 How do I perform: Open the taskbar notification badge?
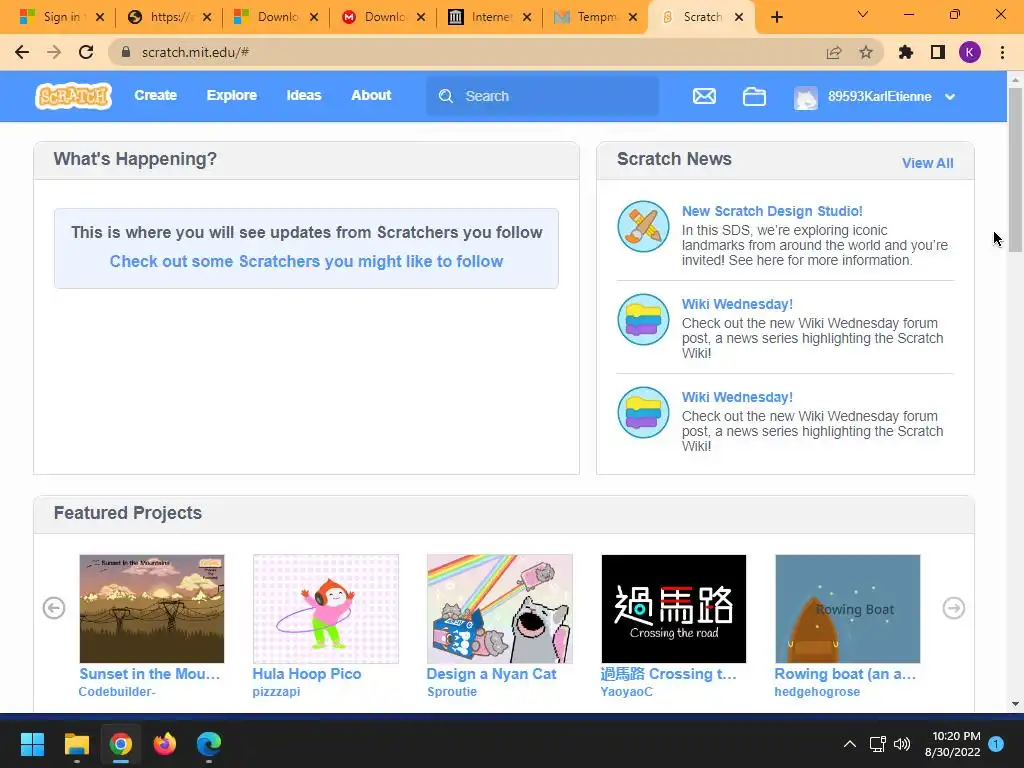click(996, 744)
